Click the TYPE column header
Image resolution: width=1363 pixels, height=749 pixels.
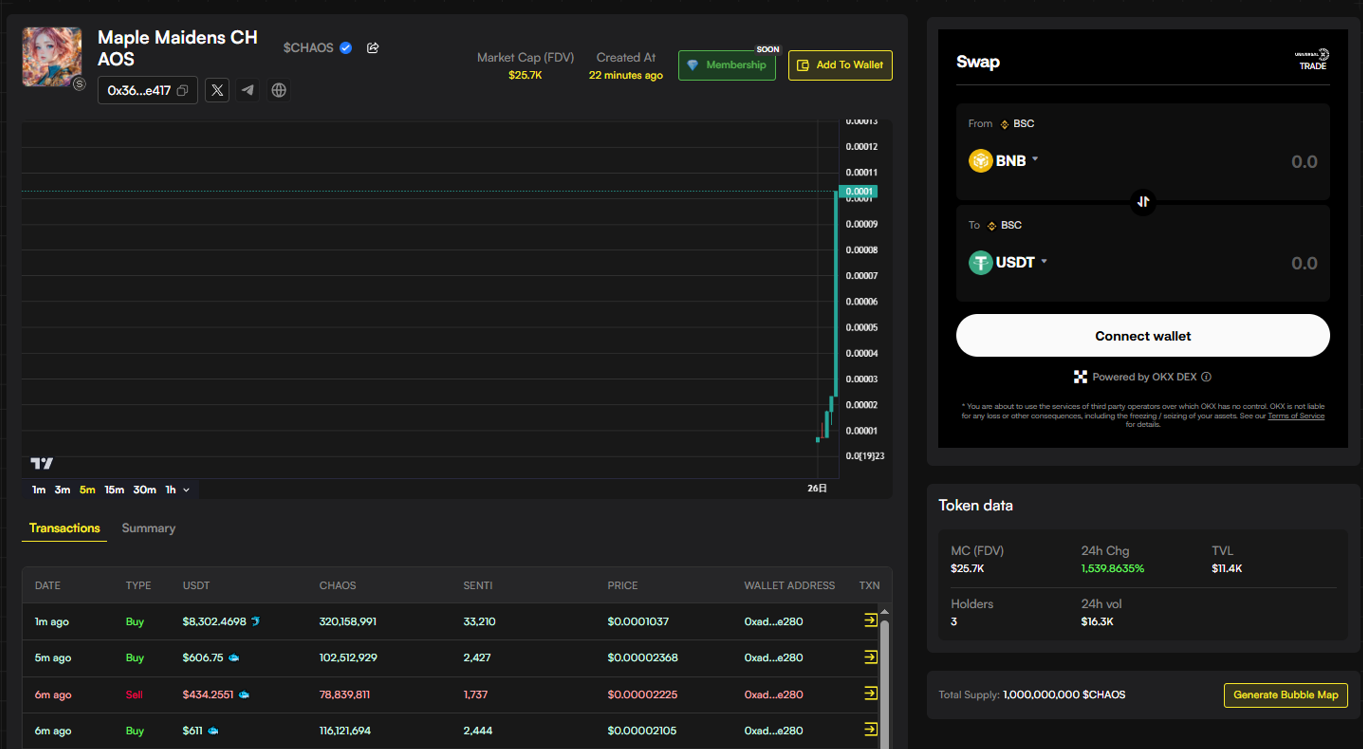pos(138,585)
